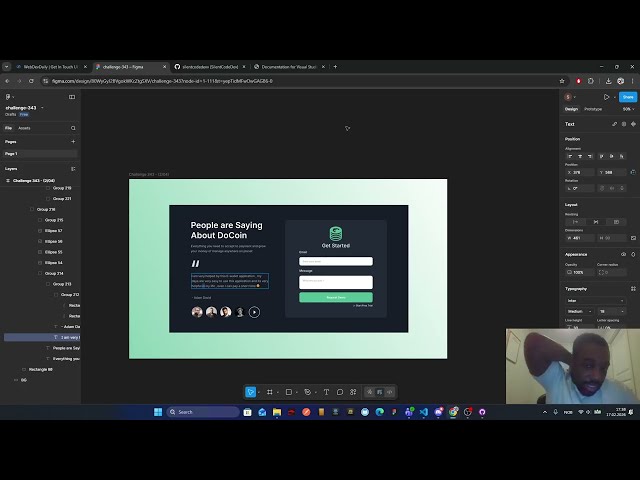Click align vertical centers icon
The width and height of the screenshot is (640, 480).
(611, 156)
